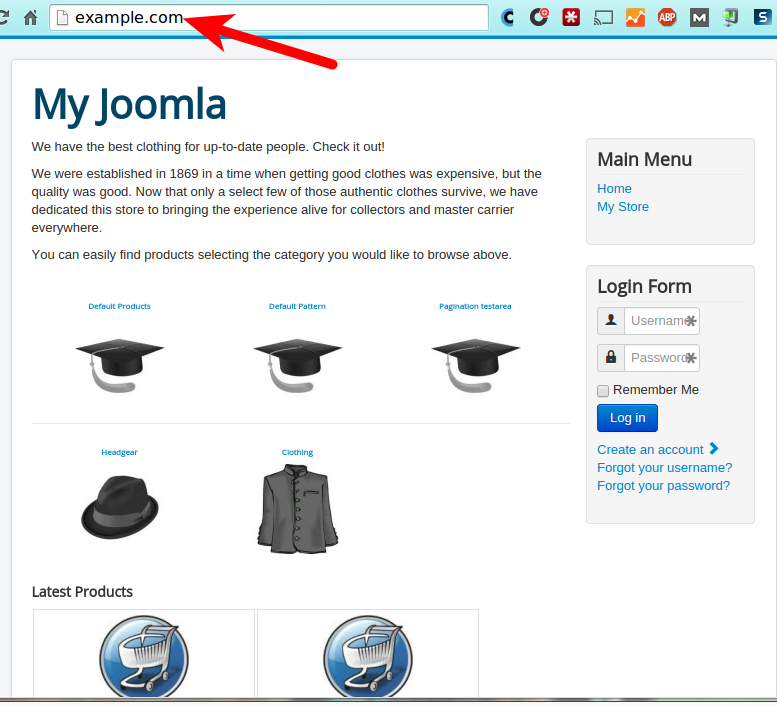
Task: Open the black C extension with red badge
Action: coord(539,17)
